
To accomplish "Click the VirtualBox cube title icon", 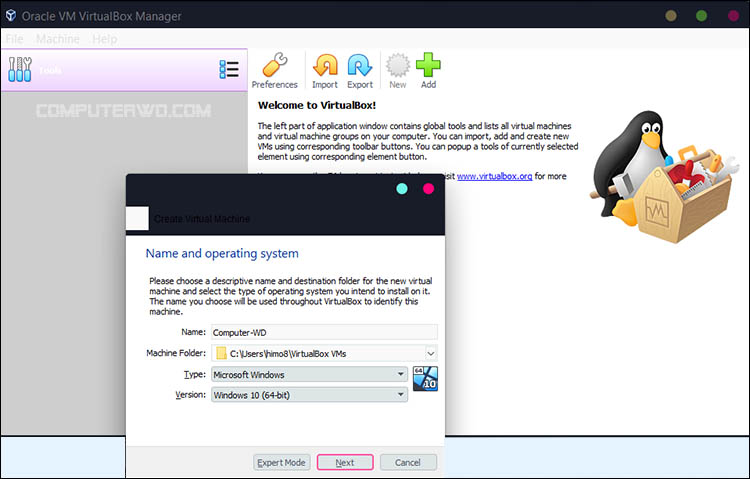I will [11, 16].
